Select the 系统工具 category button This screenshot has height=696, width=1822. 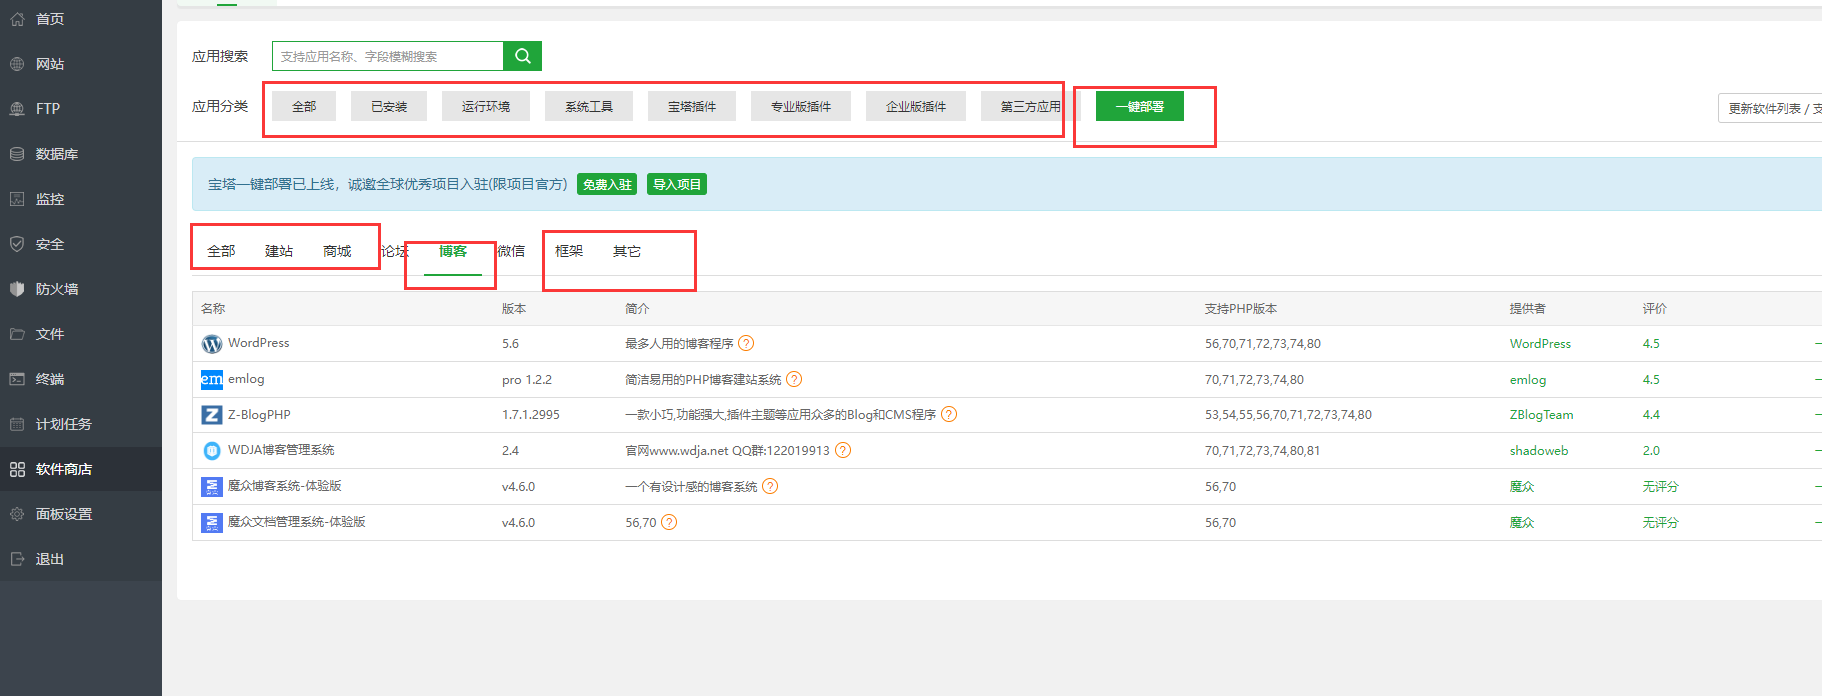click(589, 106)
